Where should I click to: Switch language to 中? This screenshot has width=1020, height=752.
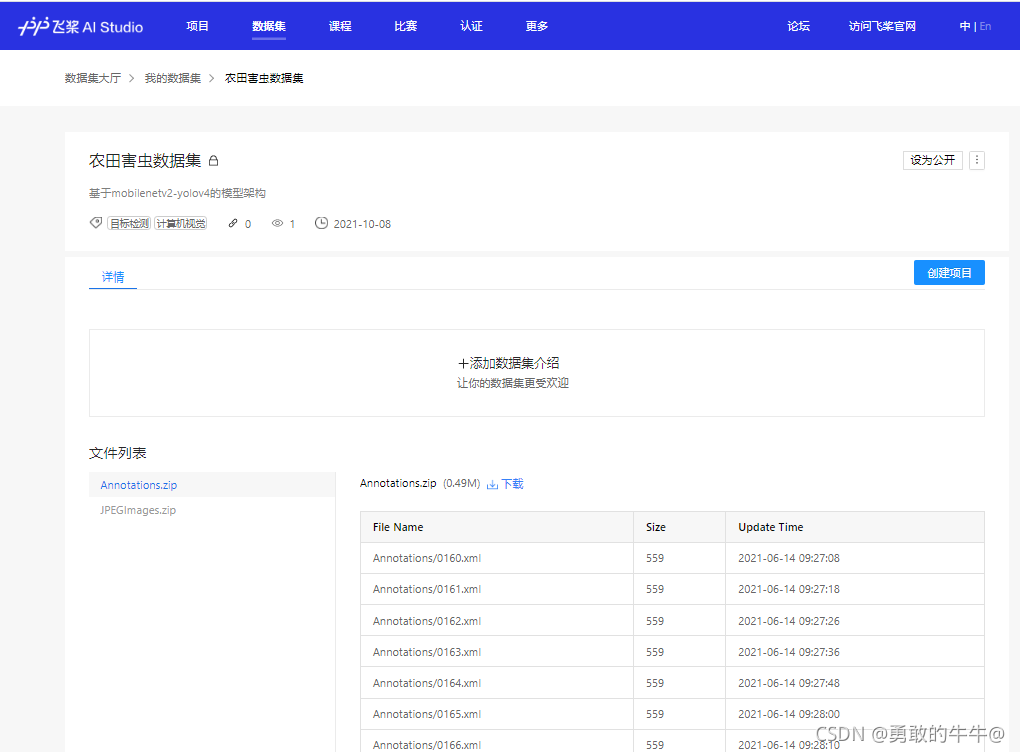pos(965,26)
